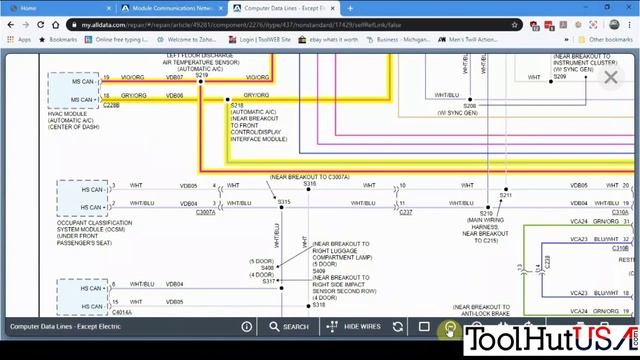This screenshot has width=640, height=360.
Task: Click the first red extension icon
Action: tap(534, 26)
